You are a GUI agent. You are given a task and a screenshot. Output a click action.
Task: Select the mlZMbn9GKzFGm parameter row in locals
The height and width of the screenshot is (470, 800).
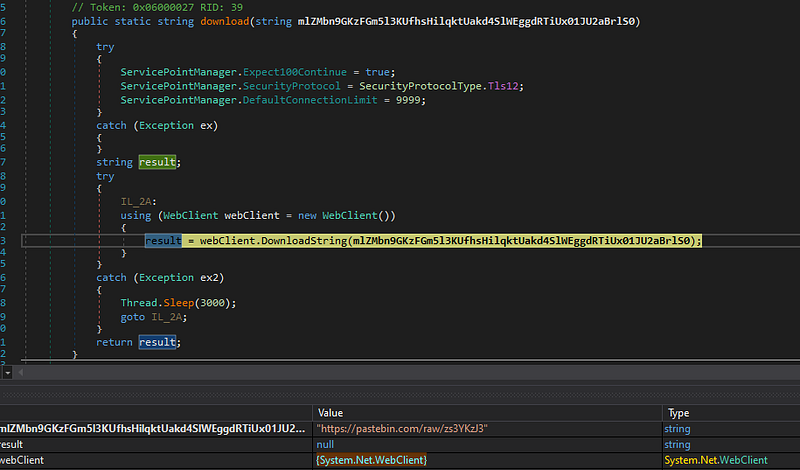(150, 428)
